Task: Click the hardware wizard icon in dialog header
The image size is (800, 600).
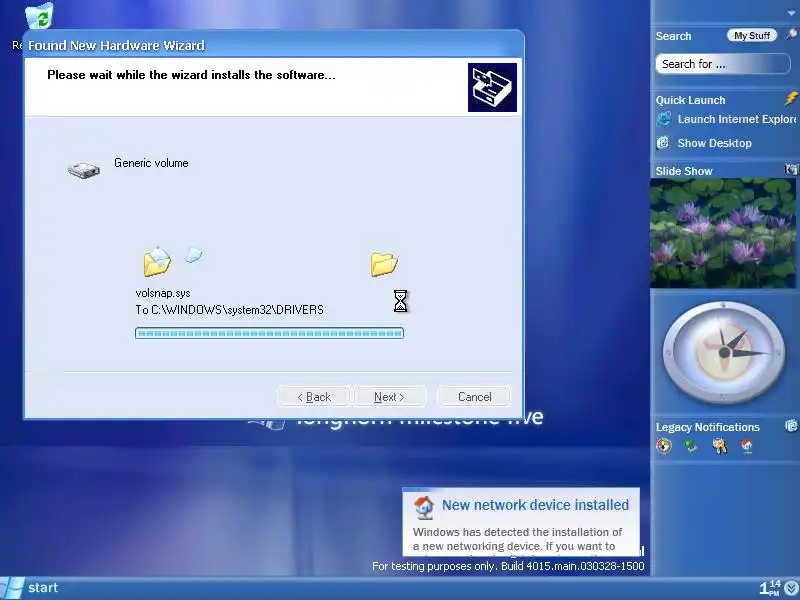Action: pos(492,87)
